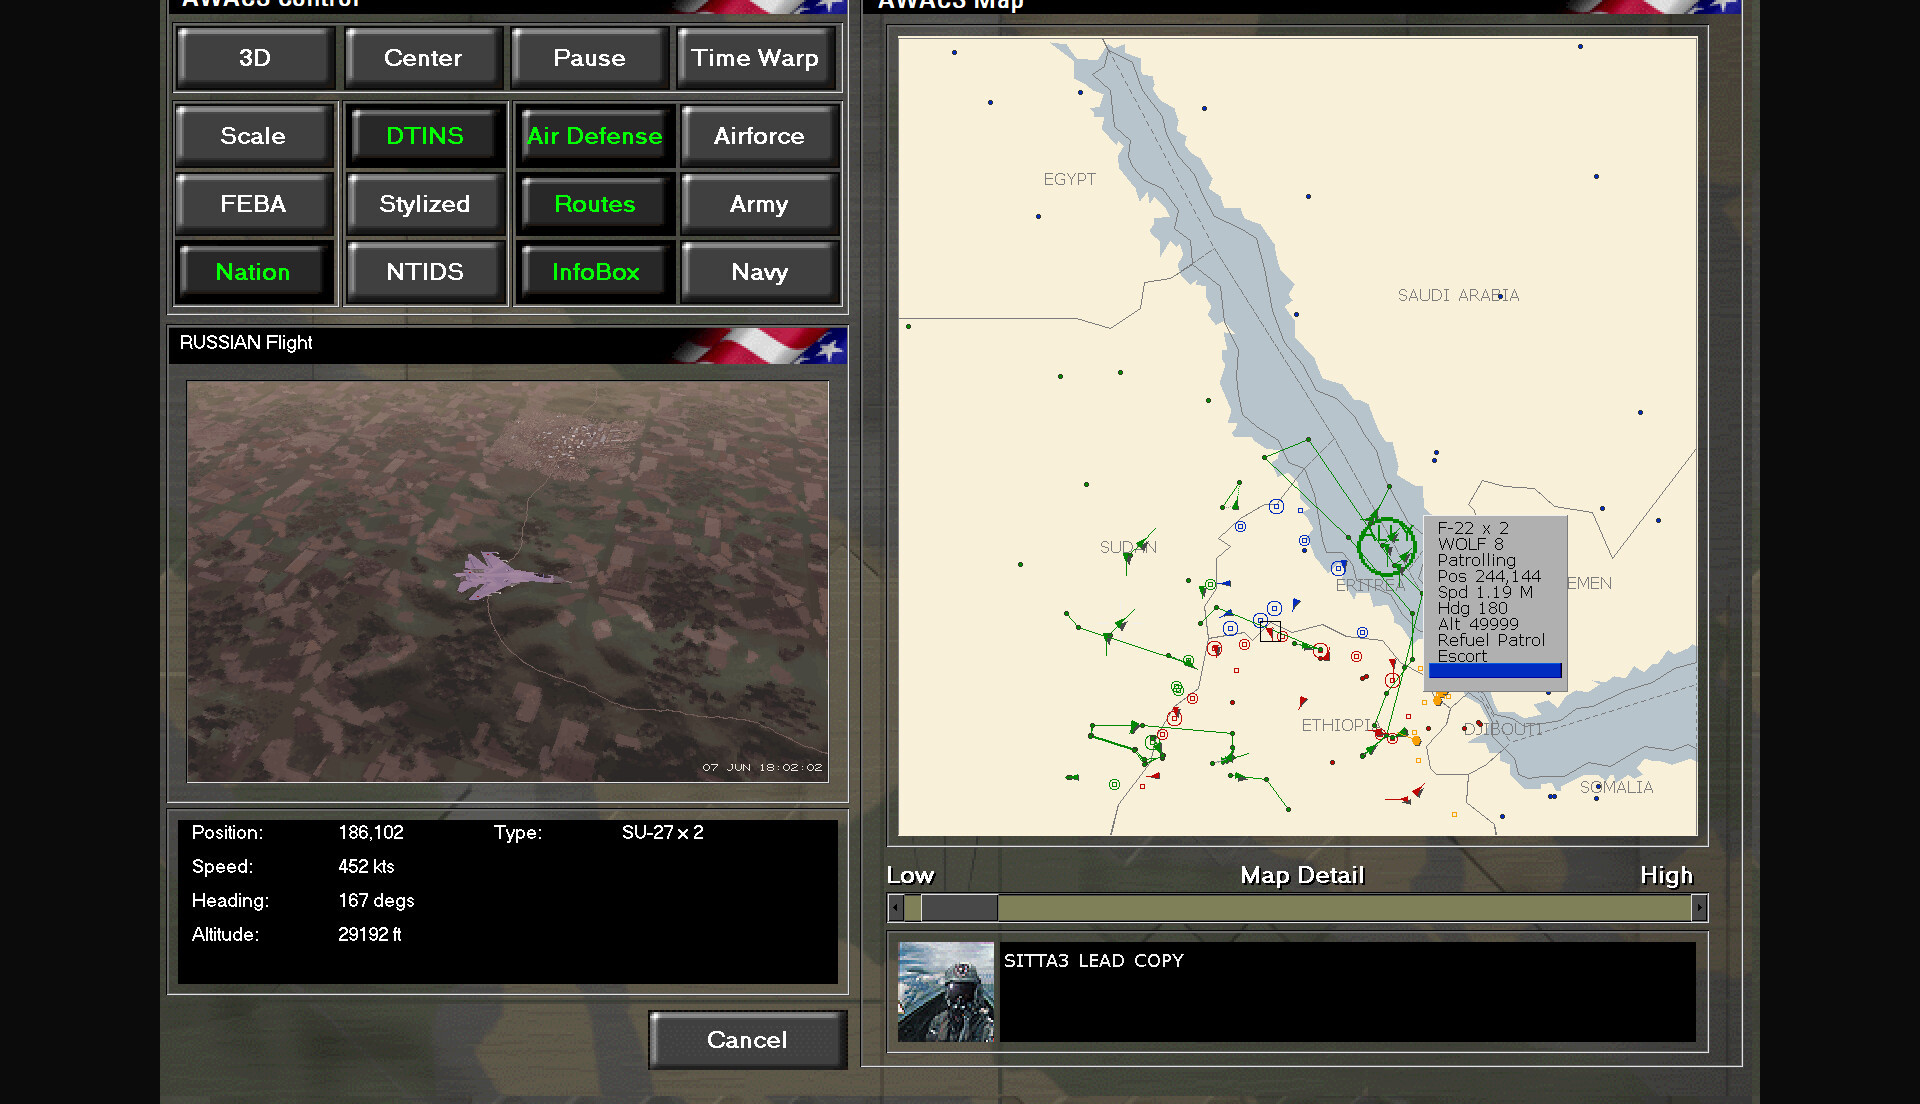The height and width of the screenshot is (1104, 1920).
Task: Disable the Routes display
Action: [x=594, y=204]
